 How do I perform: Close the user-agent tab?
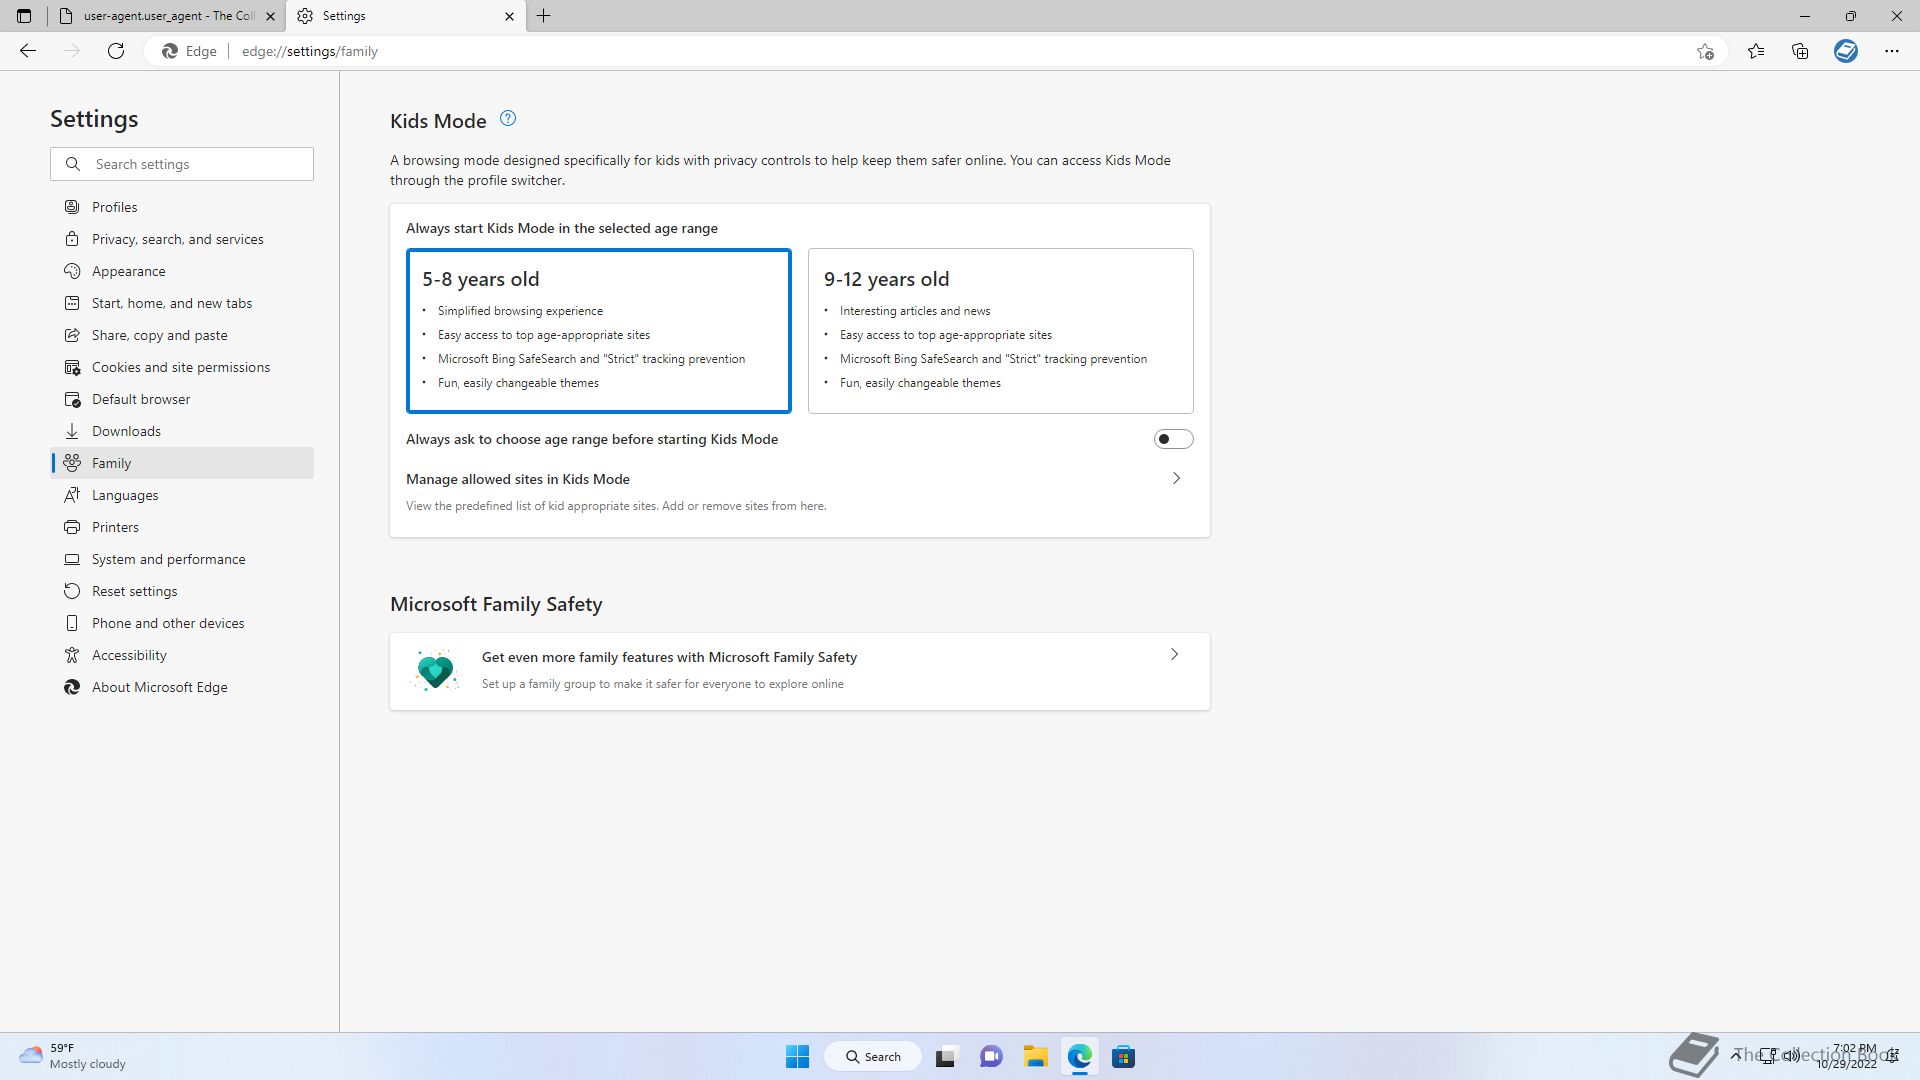click(x=270, y=16)
